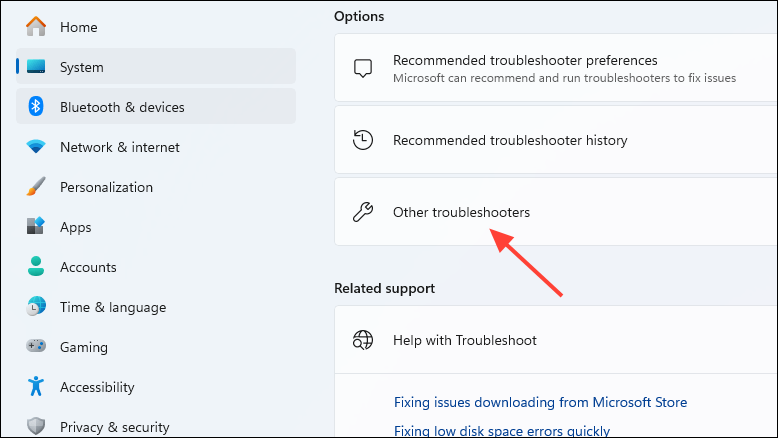This screenshot has width=778, height=438.
Task: Click the Time & language globe icon
Action: (36, 307)
